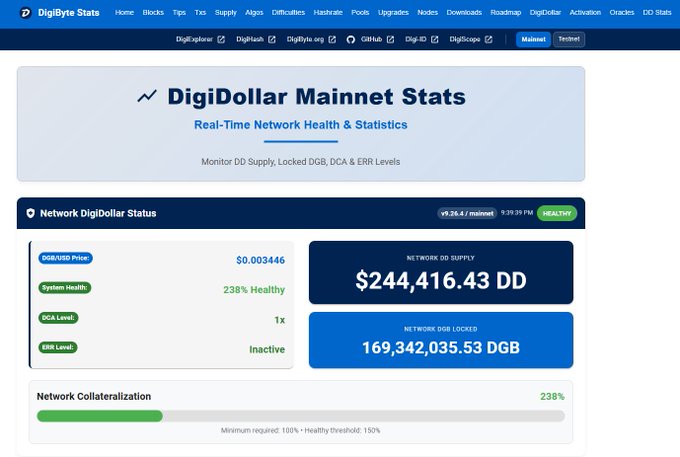Switch to Mainnet network
The width and height of the screenshot is (680, 457).
(533, 39)
